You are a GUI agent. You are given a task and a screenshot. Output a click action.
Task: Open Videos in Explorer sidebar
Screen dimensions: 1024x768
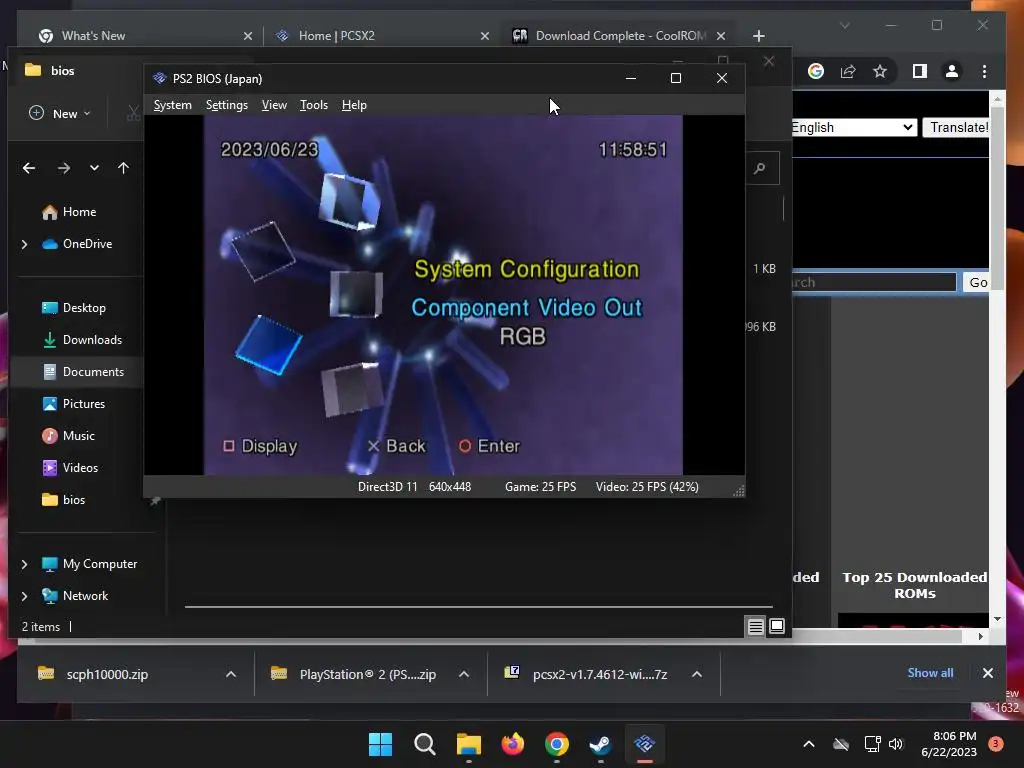point(80,468)
